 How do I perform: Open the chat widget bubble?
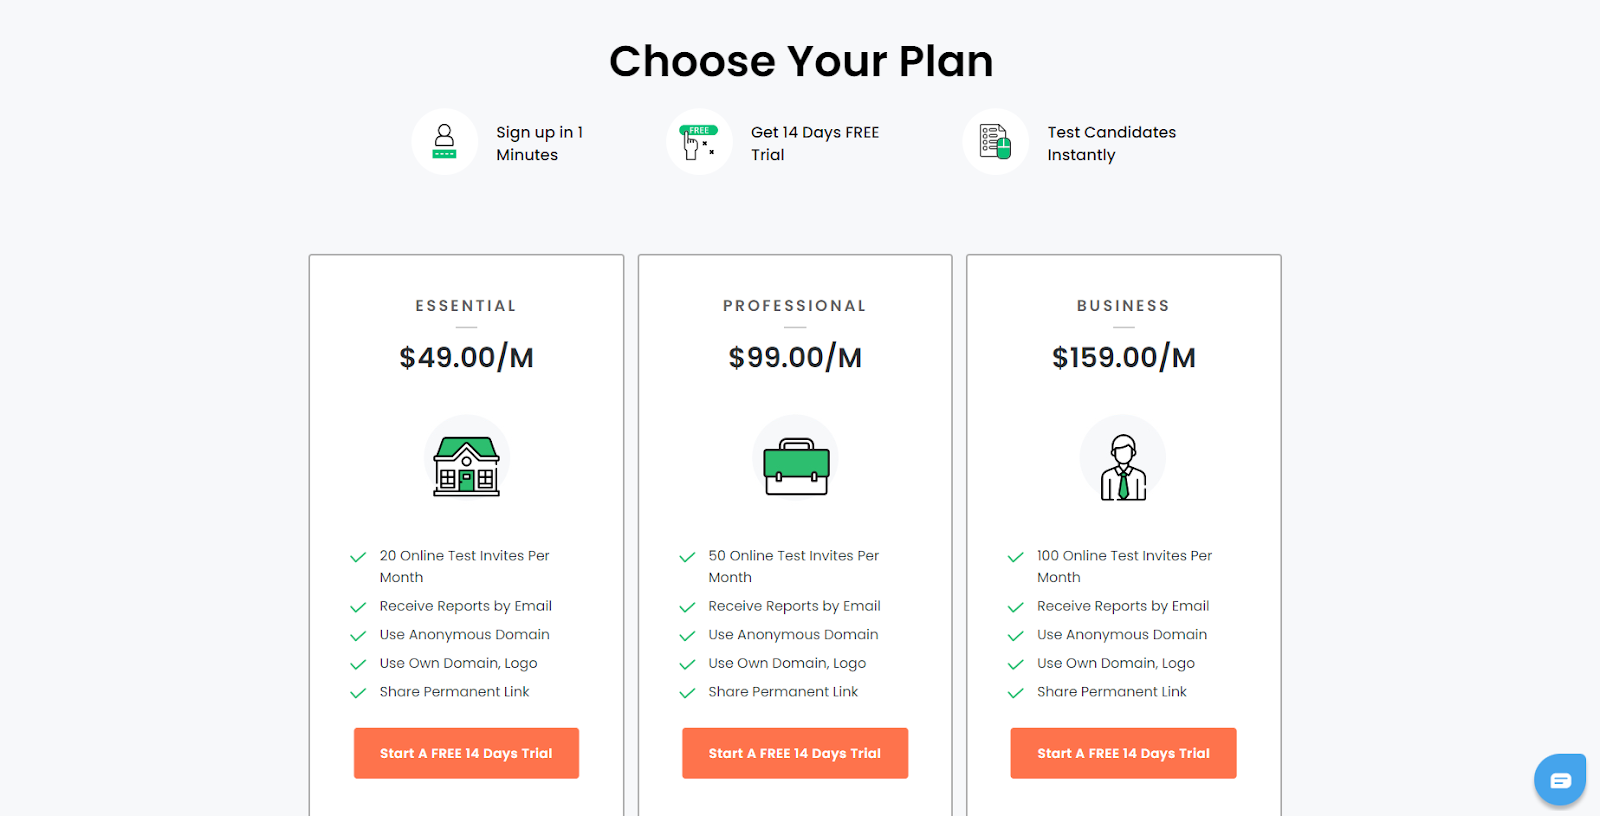(1560, 780)
